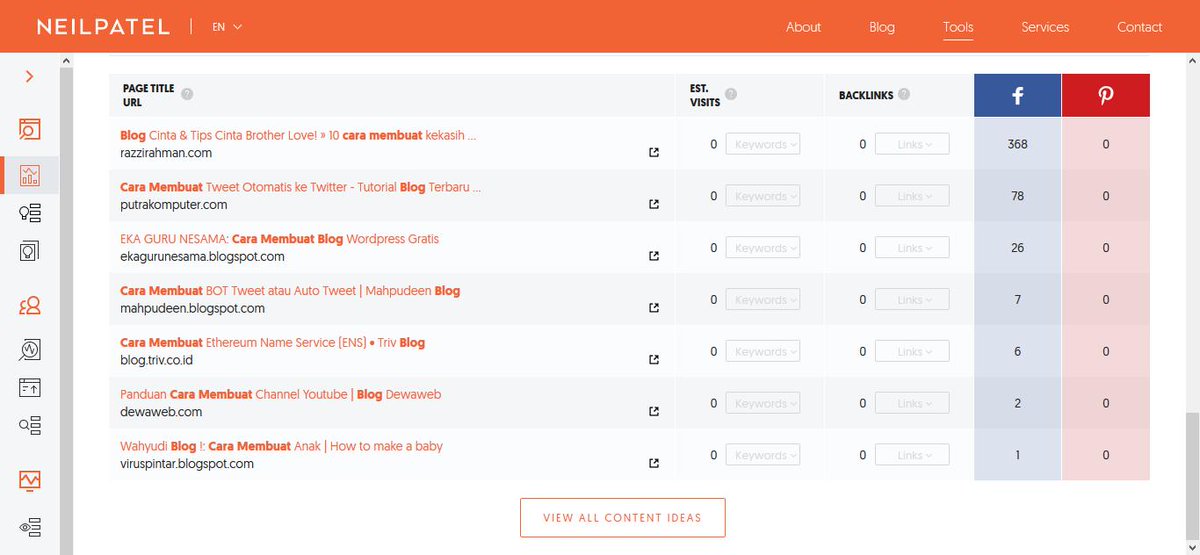Image resolution: width=1200 pixels, height=555 pixels.
Task: Open external link for mahpudeen.blogspot.com
Action: point(654,308)
